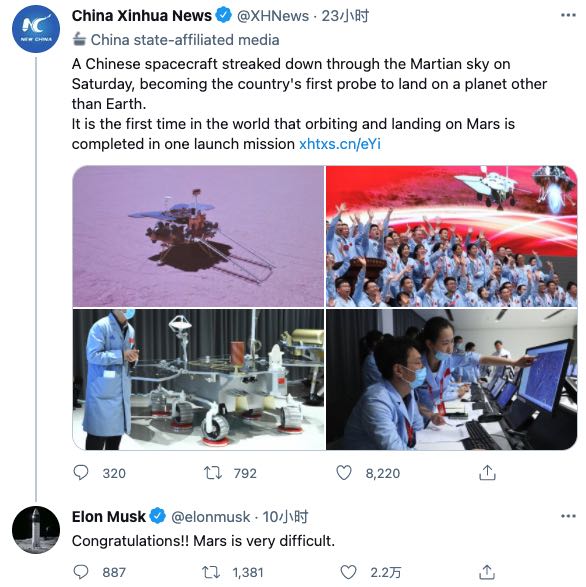
Task: Open more options menu on Elon Musk tweet
Action: coord(568,516)
